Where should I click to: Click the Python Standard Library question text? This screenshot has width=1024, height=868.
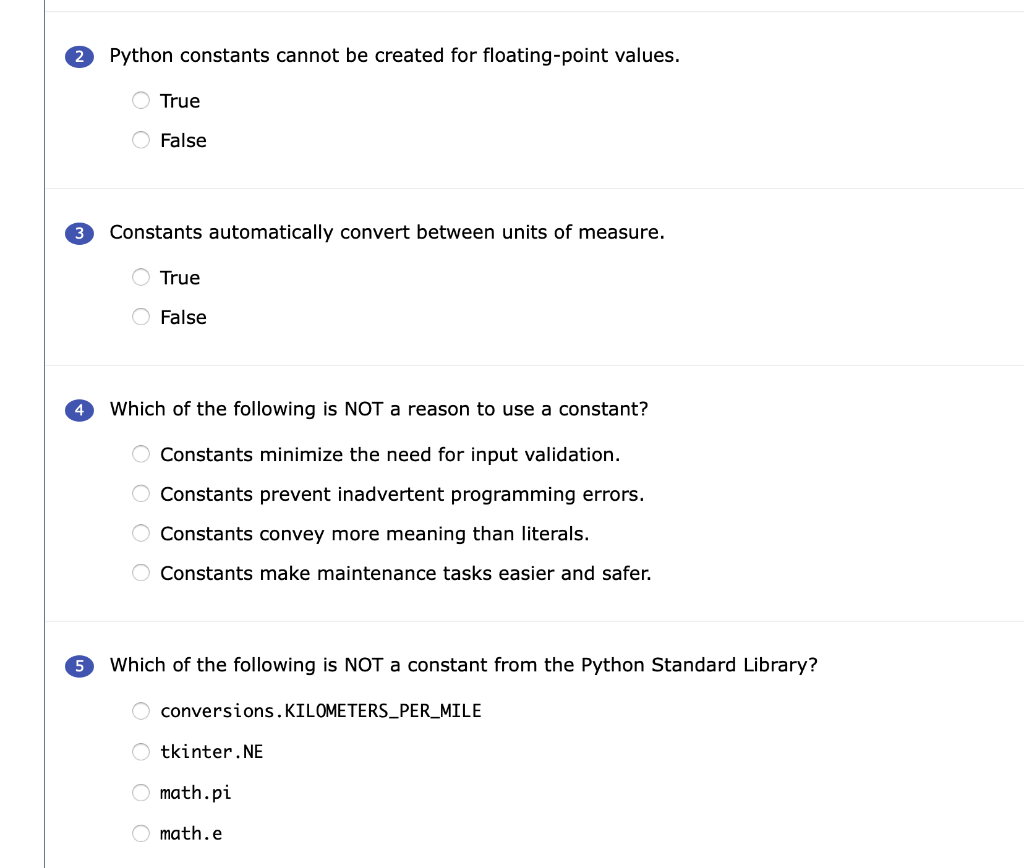click(464, 665)
